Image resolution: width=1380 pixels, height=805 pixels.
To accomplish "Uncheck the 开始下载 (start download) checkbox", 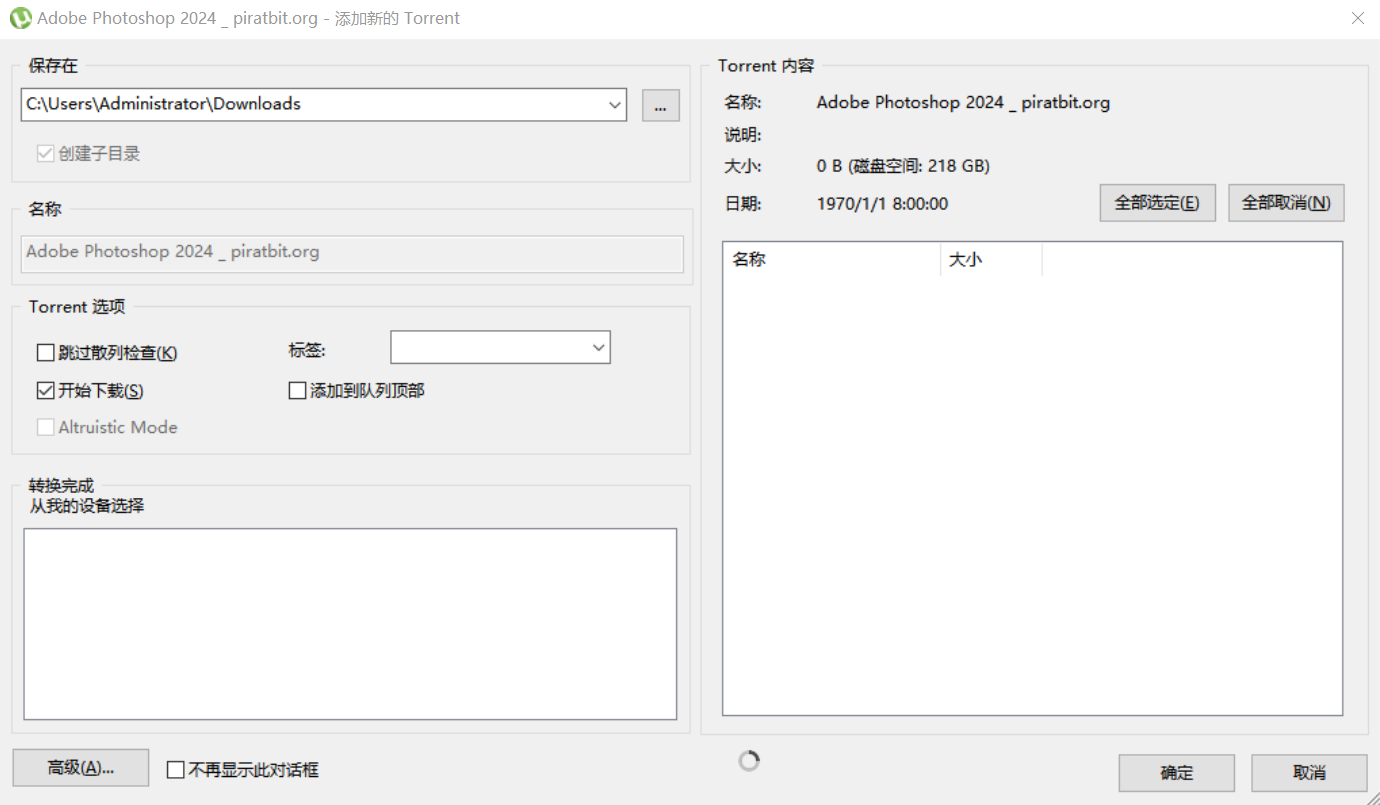I will pyautogui.click(x=45, y=390).
